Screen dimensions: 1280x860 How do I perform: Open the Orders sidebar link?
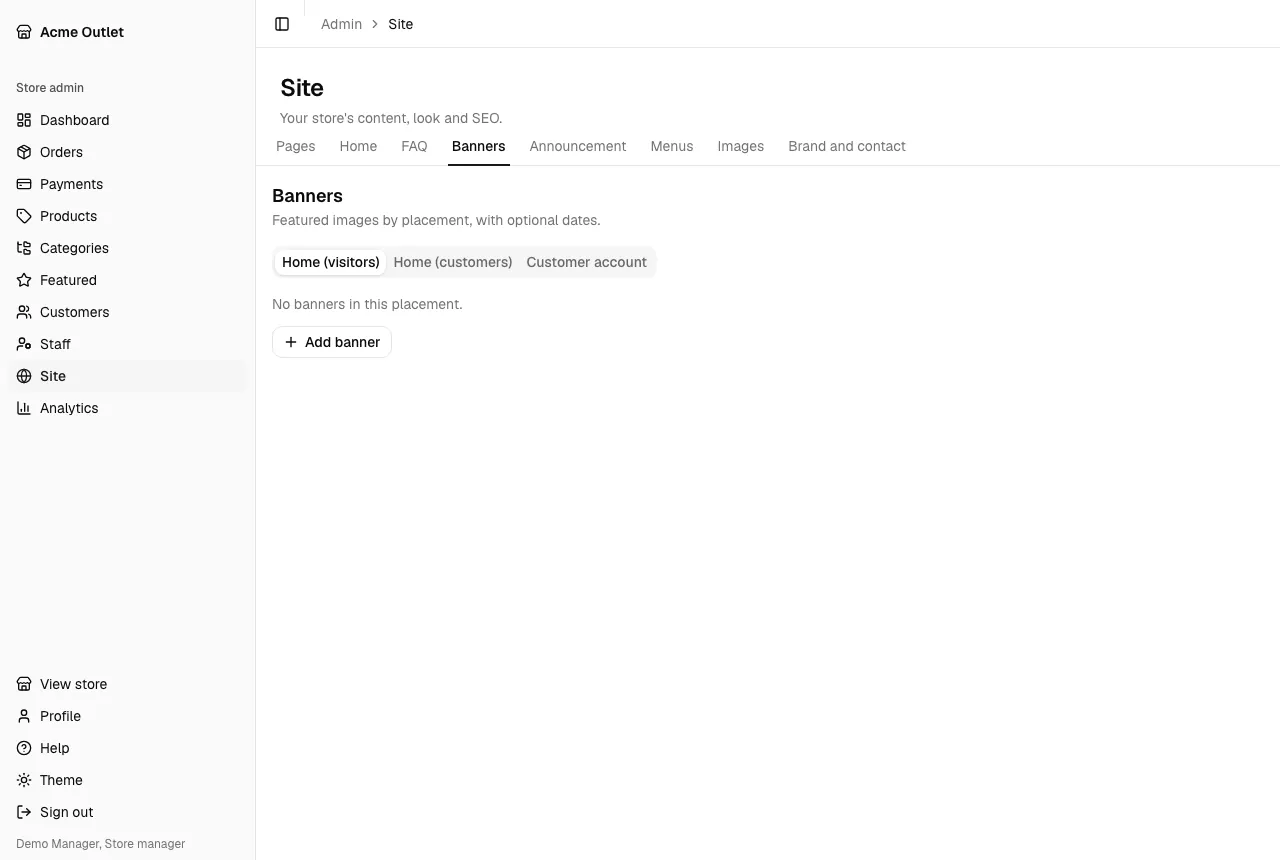coord(128,152)
